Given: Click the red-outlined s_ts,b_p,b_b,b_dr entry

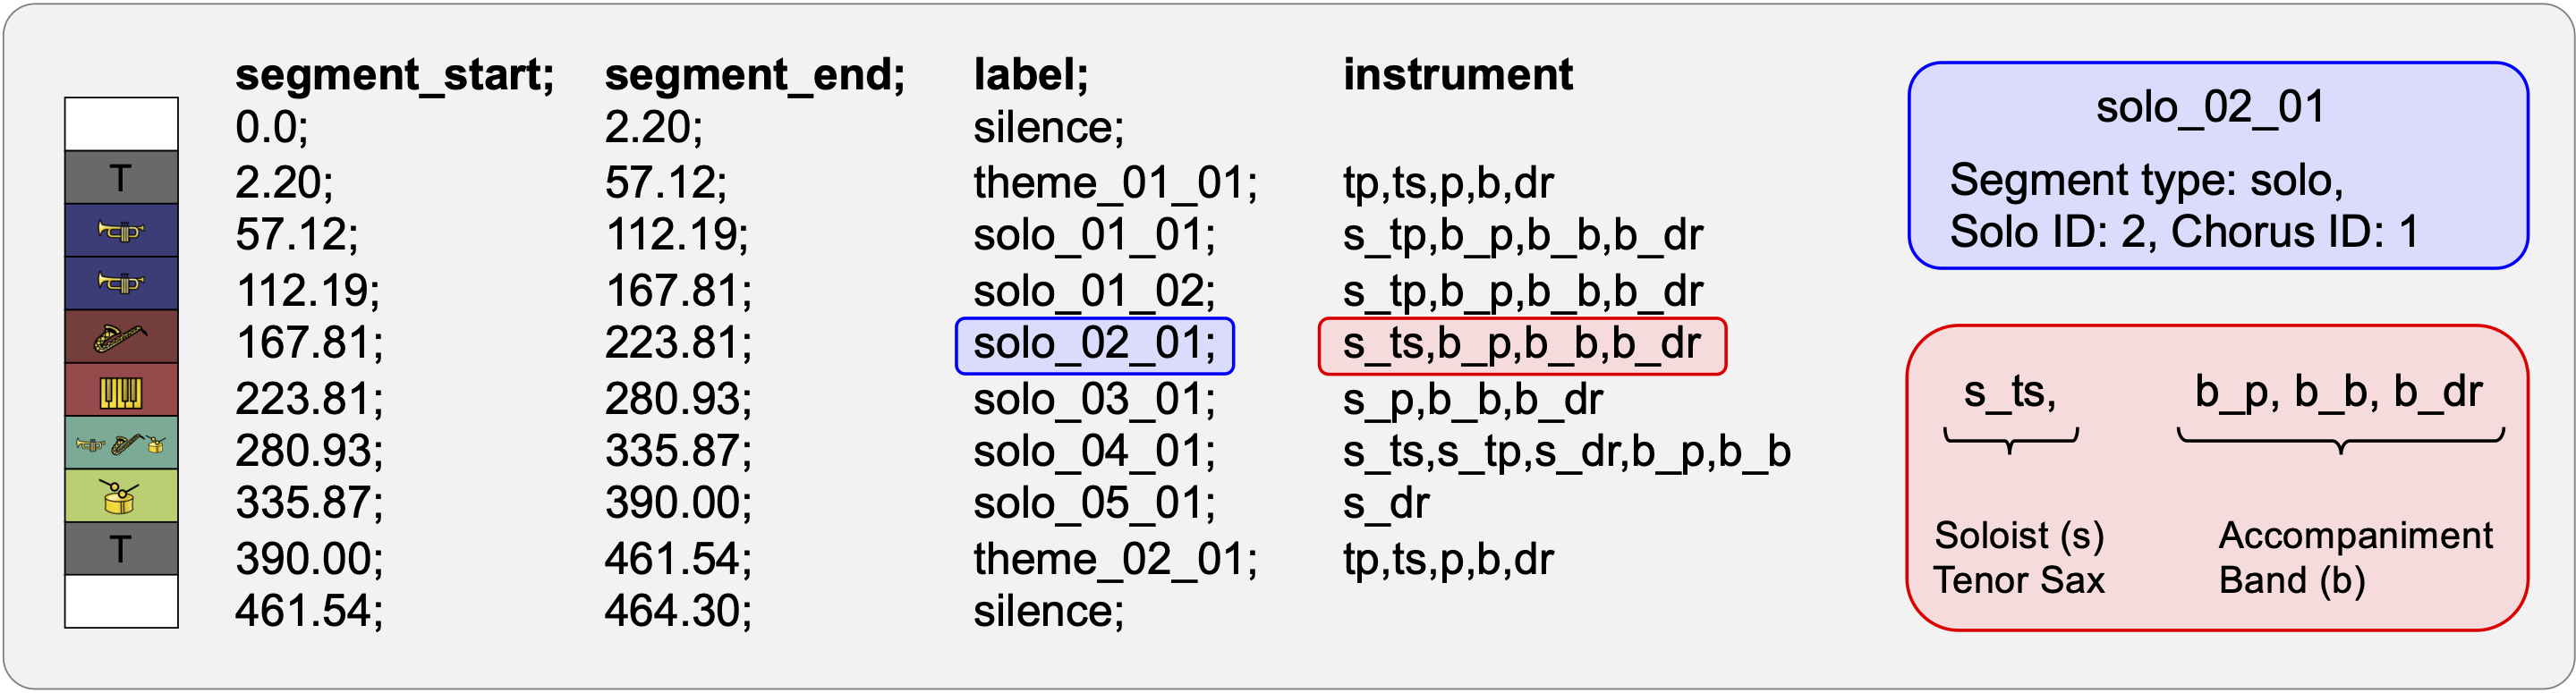Looking at the screenshot, I should coord(1521,346).
